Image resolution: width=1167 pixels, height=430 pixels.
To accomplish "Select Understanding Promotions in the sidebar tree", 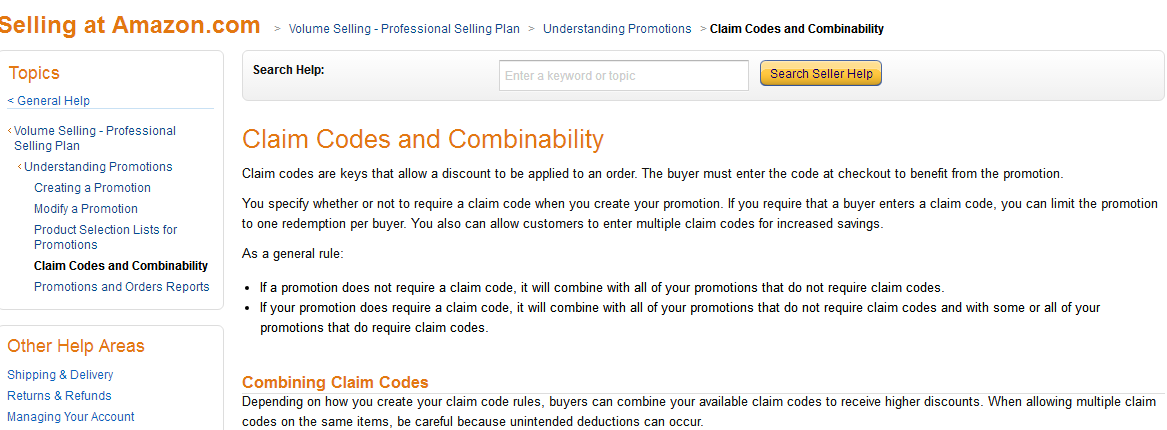I will (x=98, y=167).
